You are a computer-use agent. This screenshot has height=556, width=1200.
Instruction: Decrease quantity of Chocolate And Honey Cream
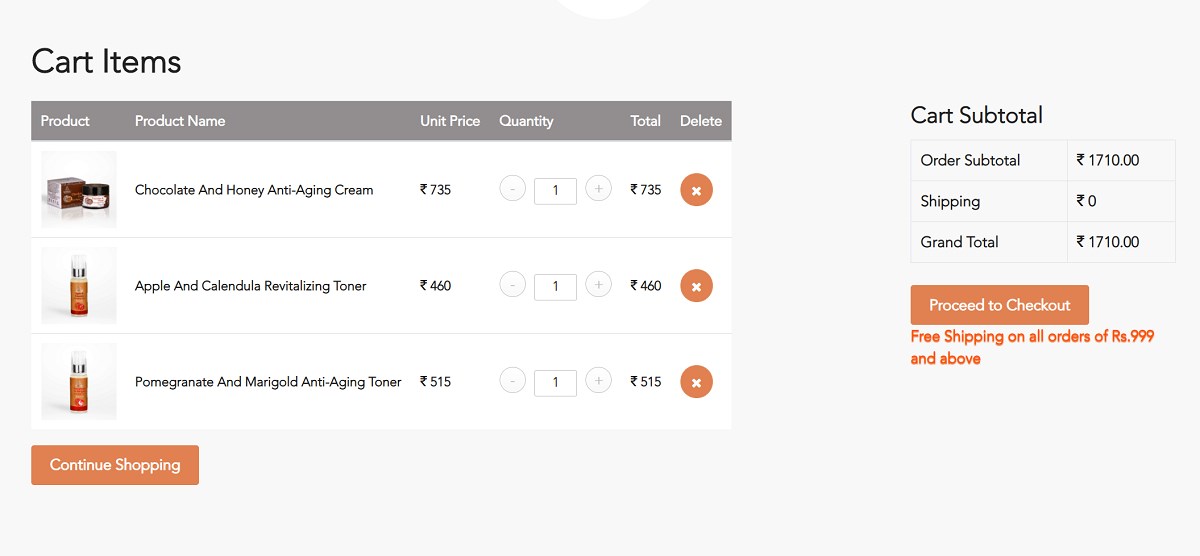(x=512, y=189)
